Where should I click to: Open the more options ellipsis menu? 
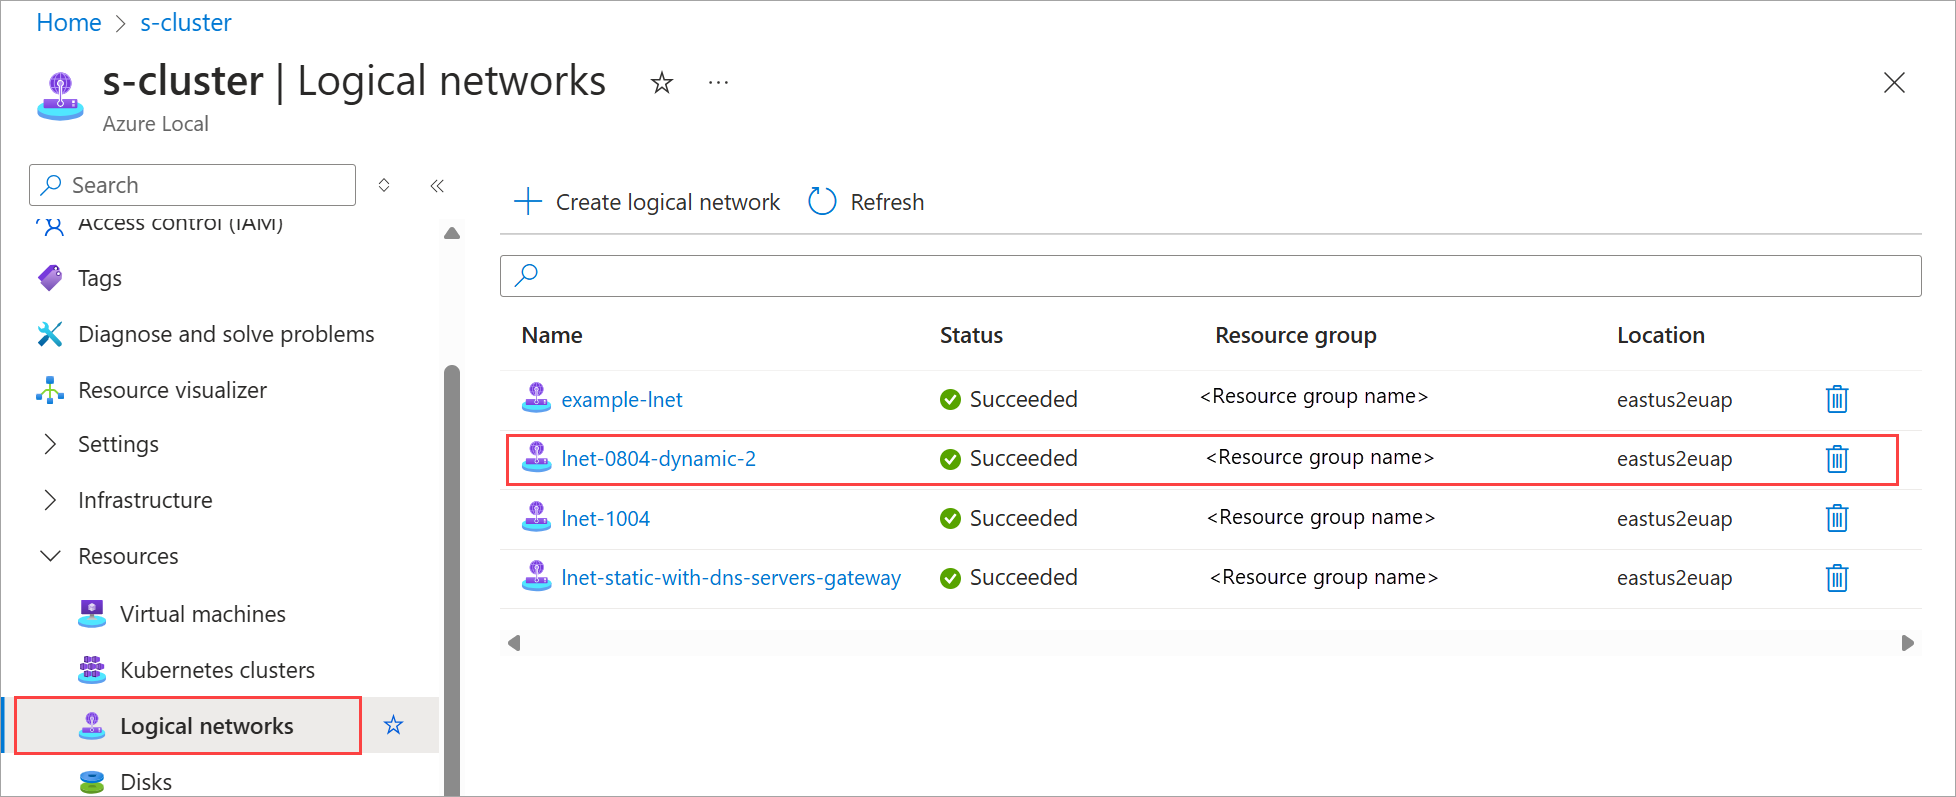(718, 83)
